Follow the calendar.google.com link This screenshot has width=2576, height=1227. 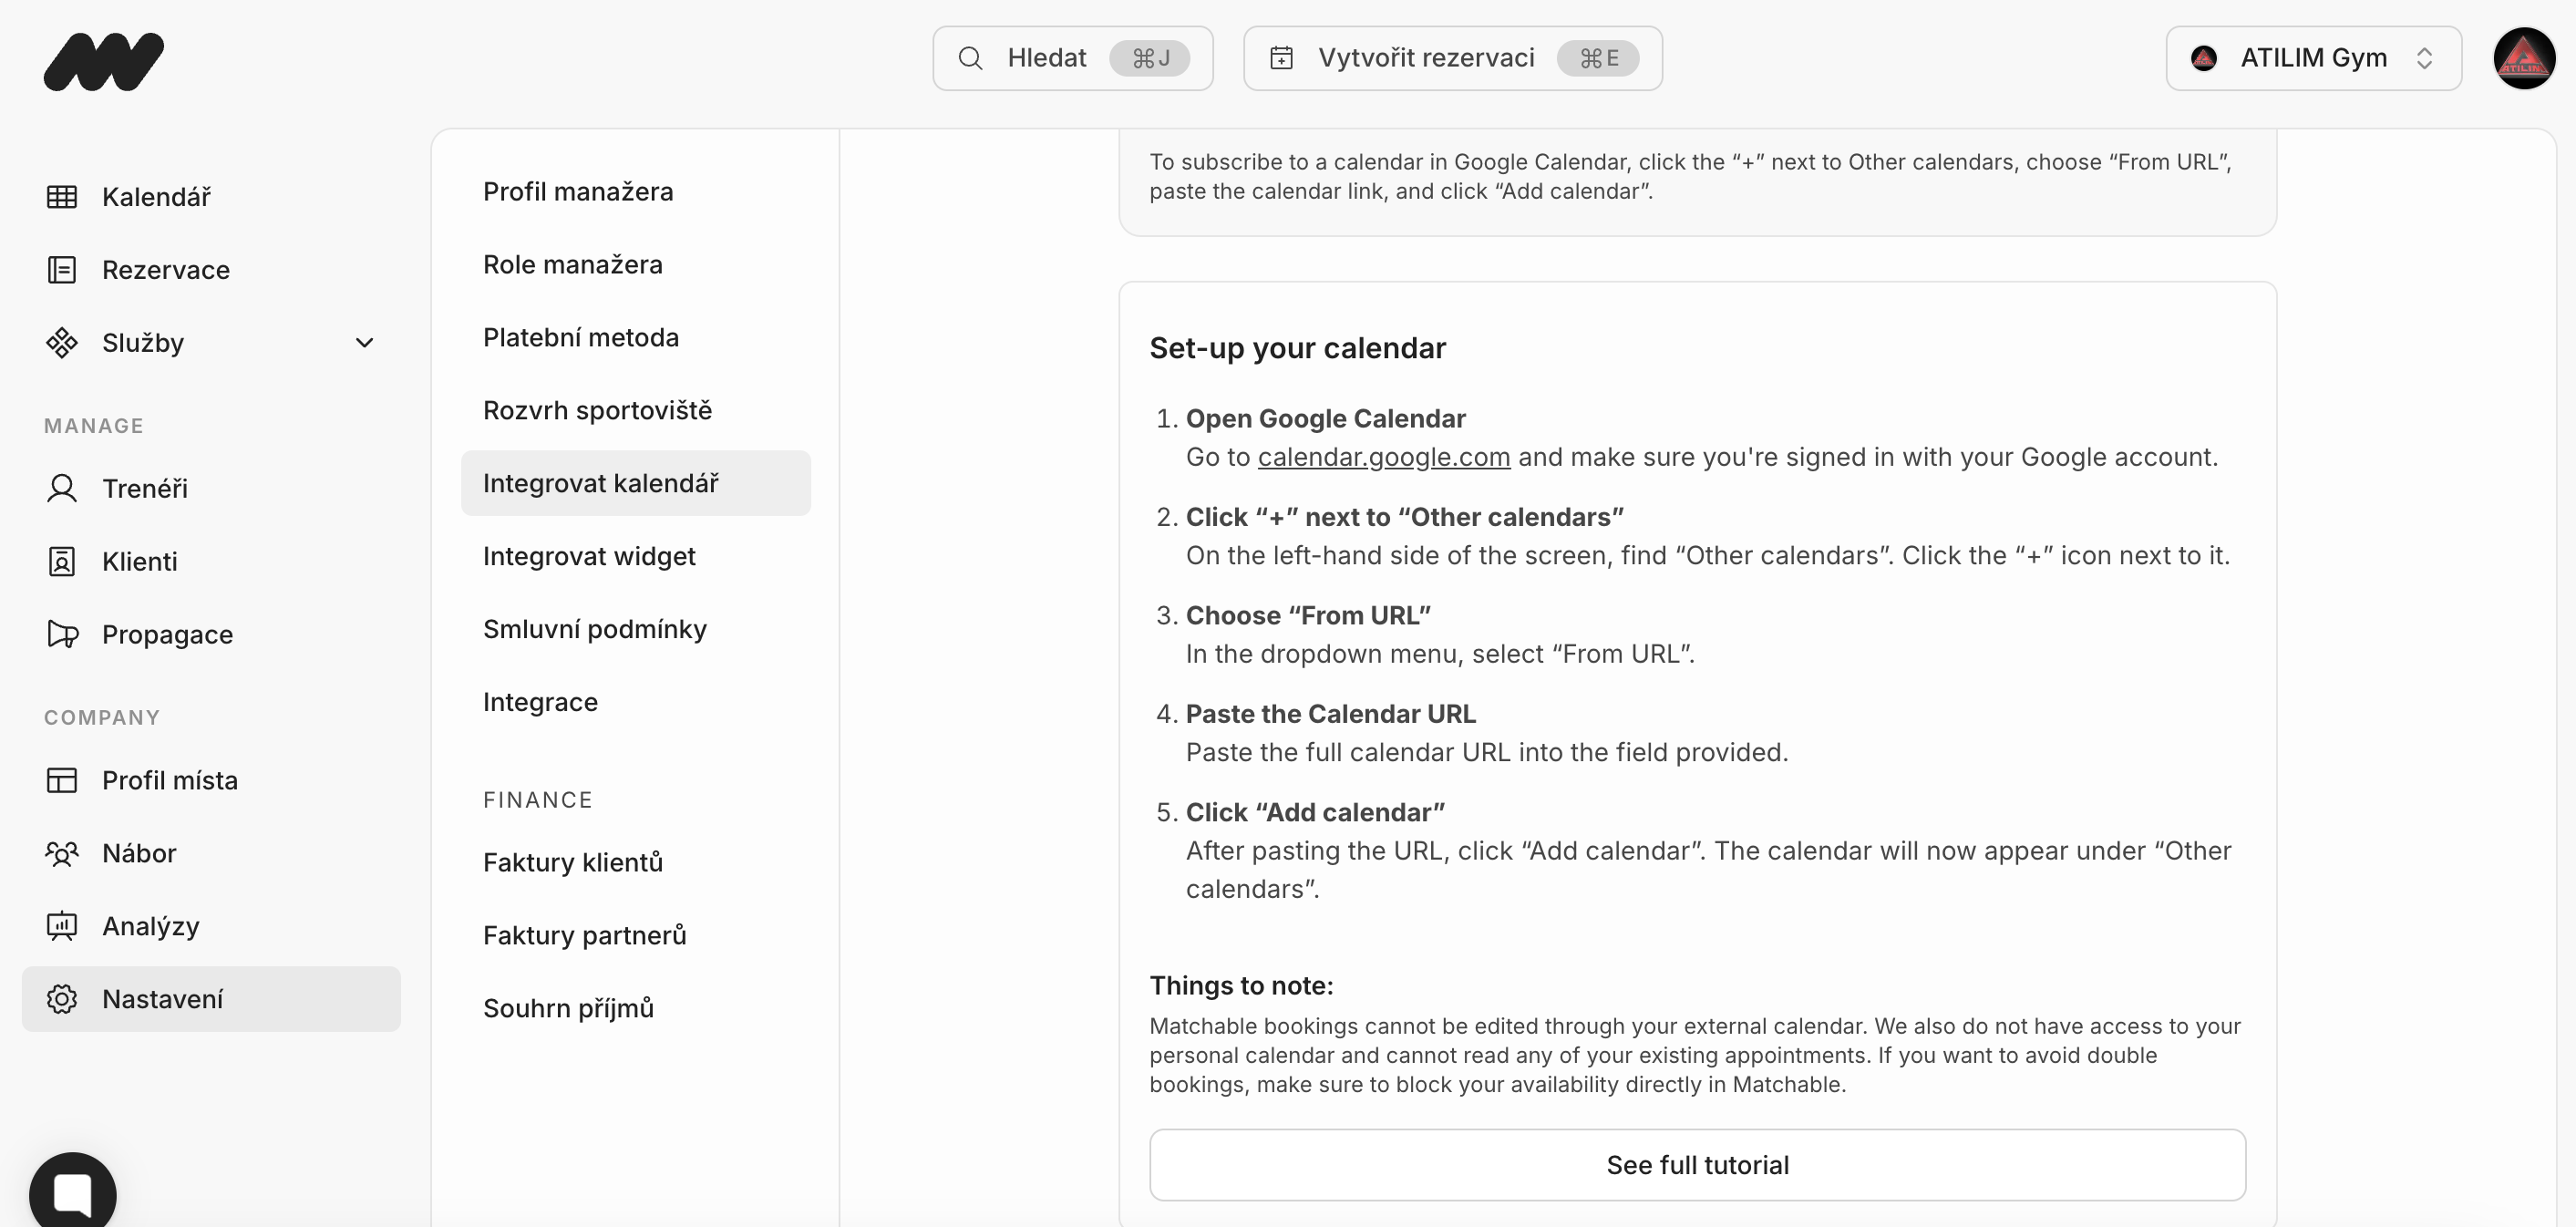point(1383,457)
